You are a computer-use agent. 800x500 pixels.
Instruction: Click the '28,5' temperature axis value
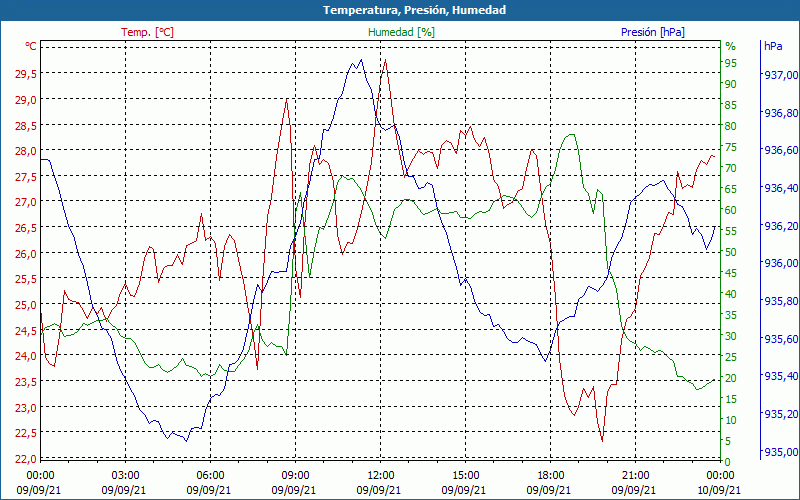[26, 126]
